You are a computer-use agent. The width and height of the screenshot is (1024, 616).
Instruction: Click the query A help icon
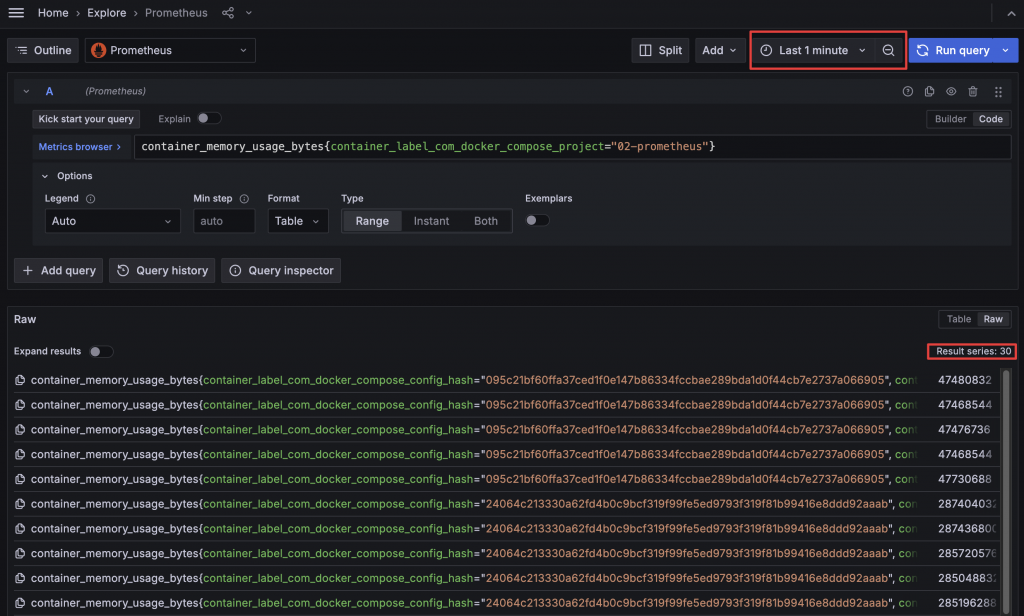pos(908,91)
